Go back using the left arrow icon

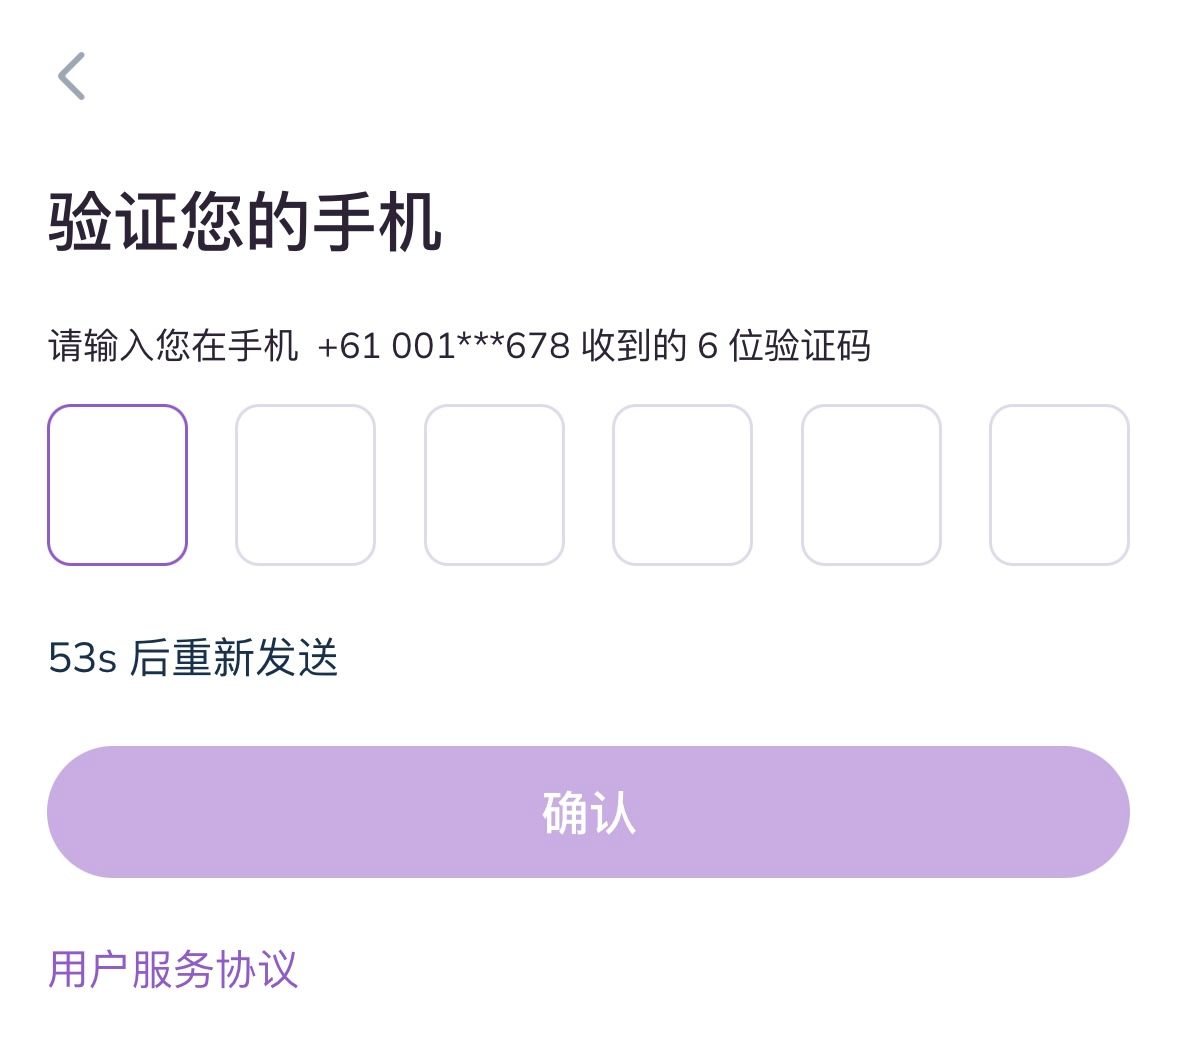pos(72,77)
